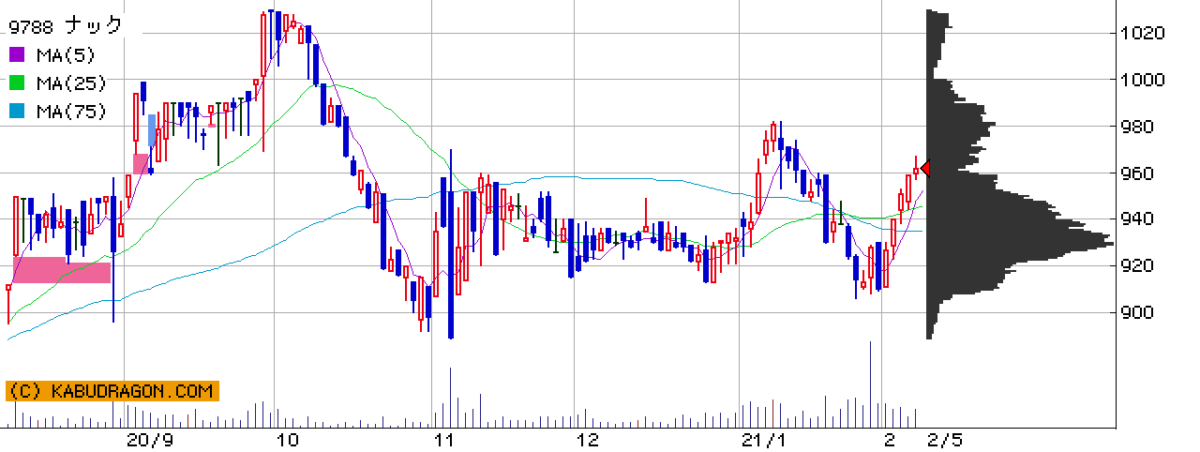Click the 21/1 date axis label

click(x=766, y=440)
